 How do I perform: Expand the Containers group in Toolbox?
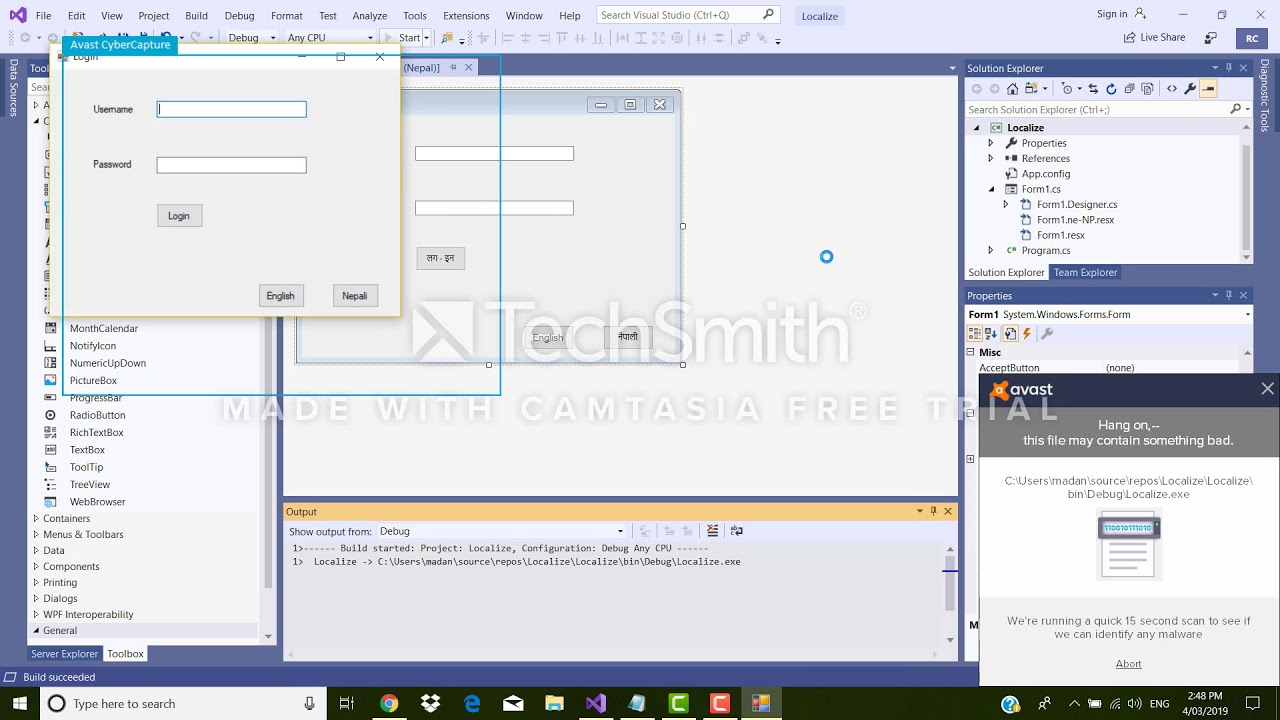(x=36, y=518)
